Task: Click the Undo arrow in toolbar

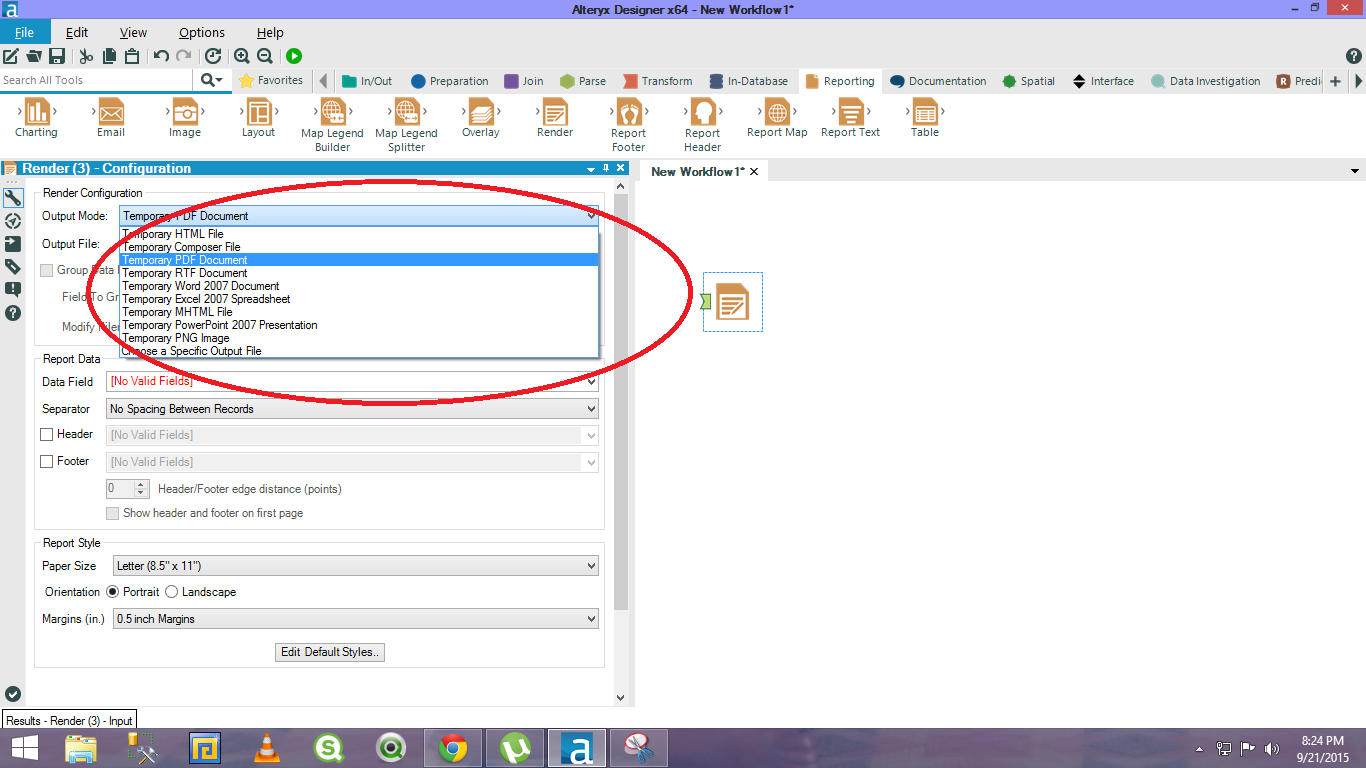Action: click(161, 56)
